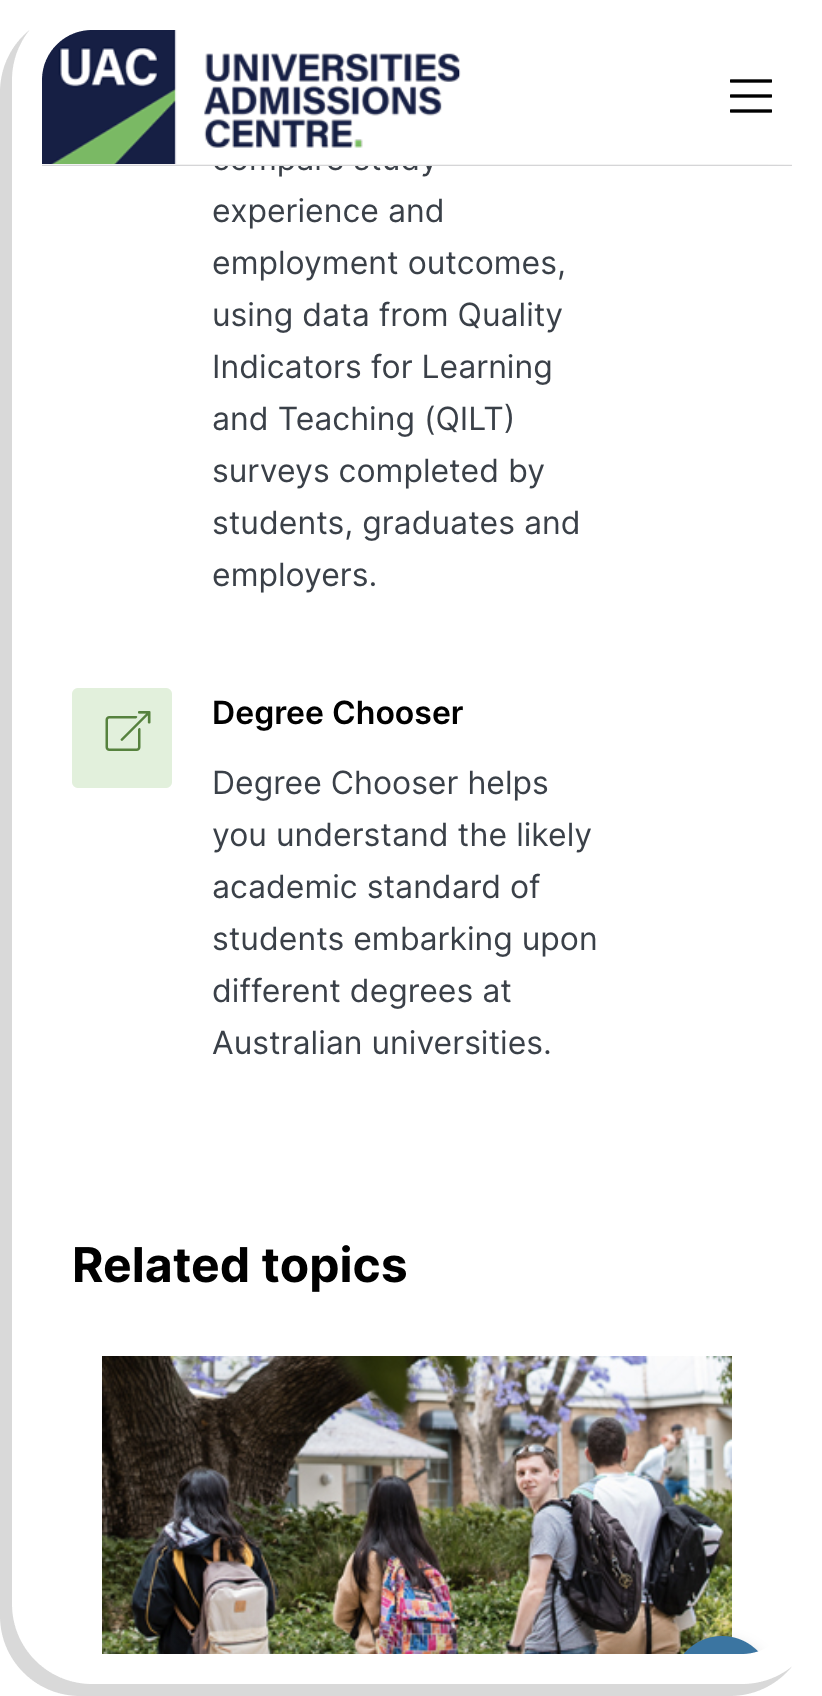Open the Degree Chooser external link icon
The height and width of the screenshot is (1696, 822).
pos(122,738)
